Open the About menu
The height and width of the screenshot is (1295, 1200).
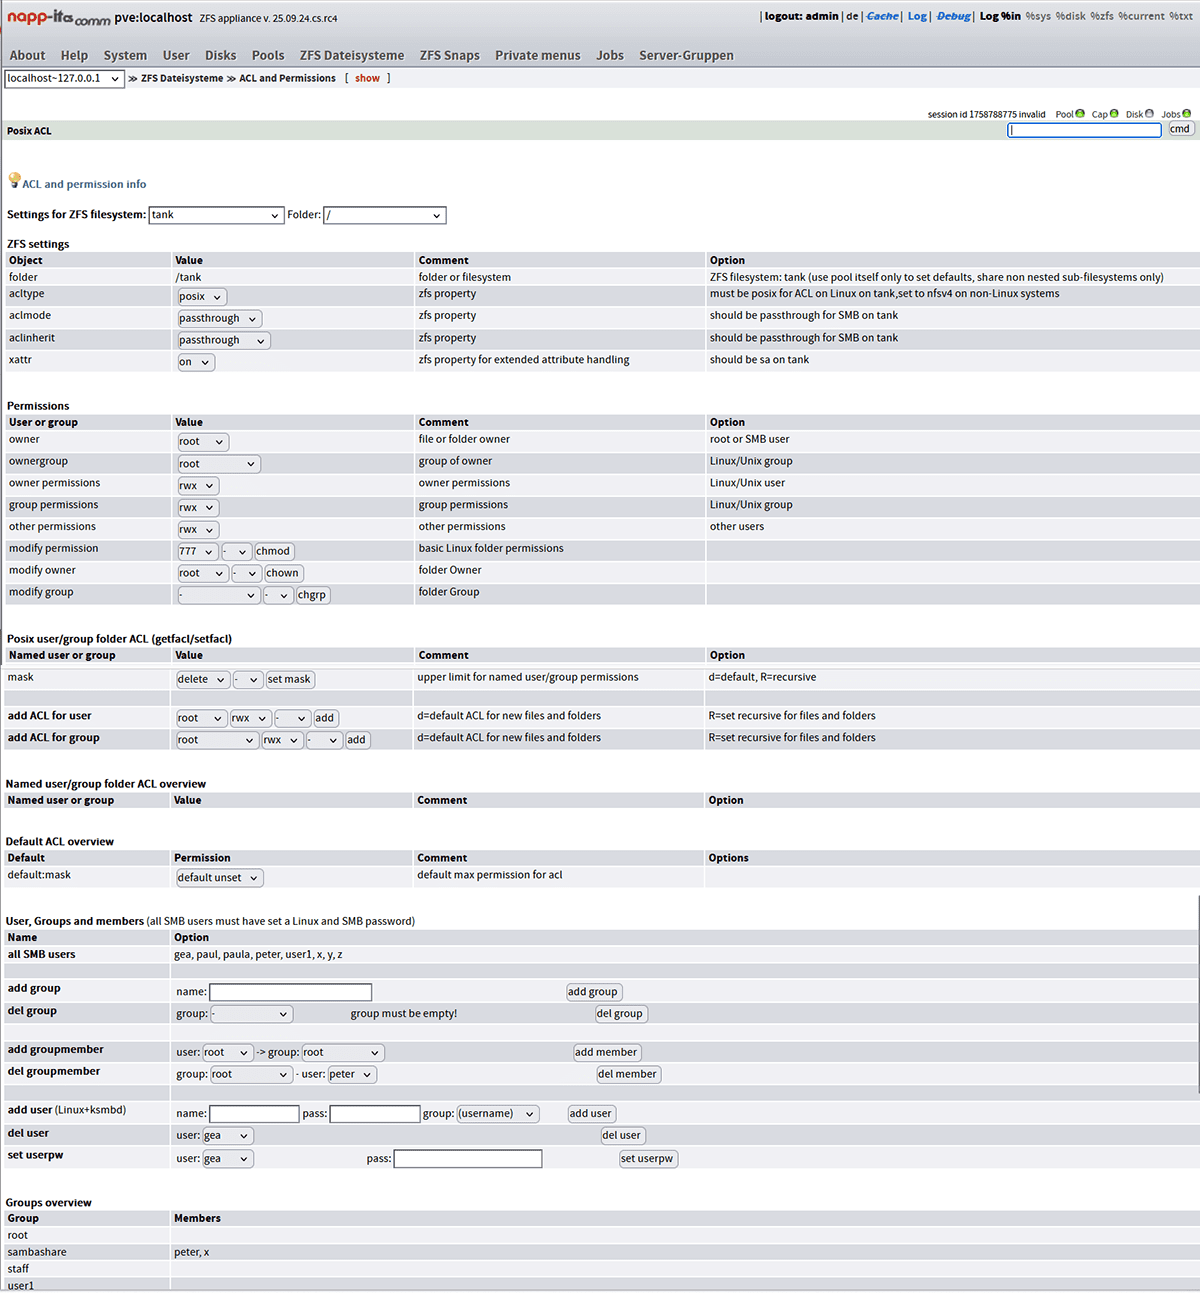click(x=27, y=55)
